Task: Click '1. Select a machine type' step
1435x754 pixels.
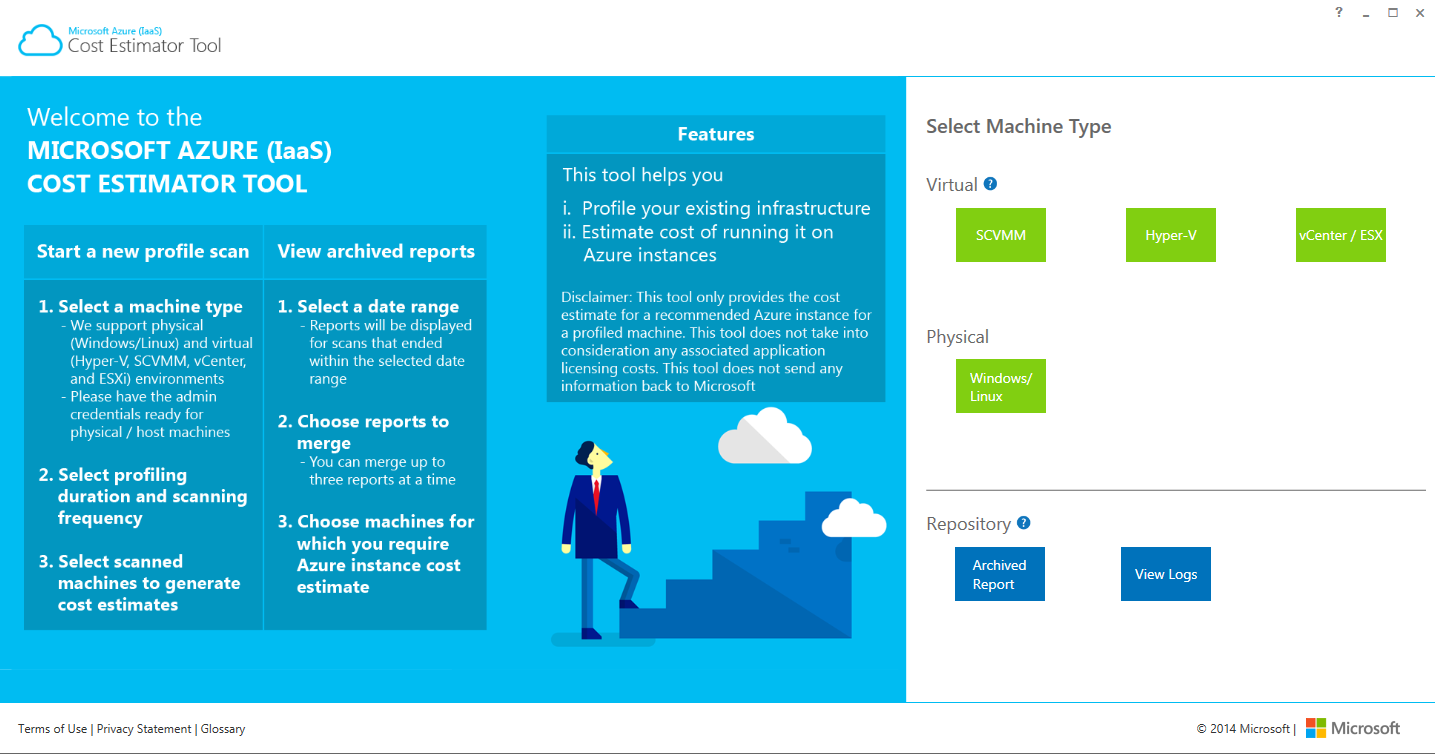Action: click(x=141, y=306)
